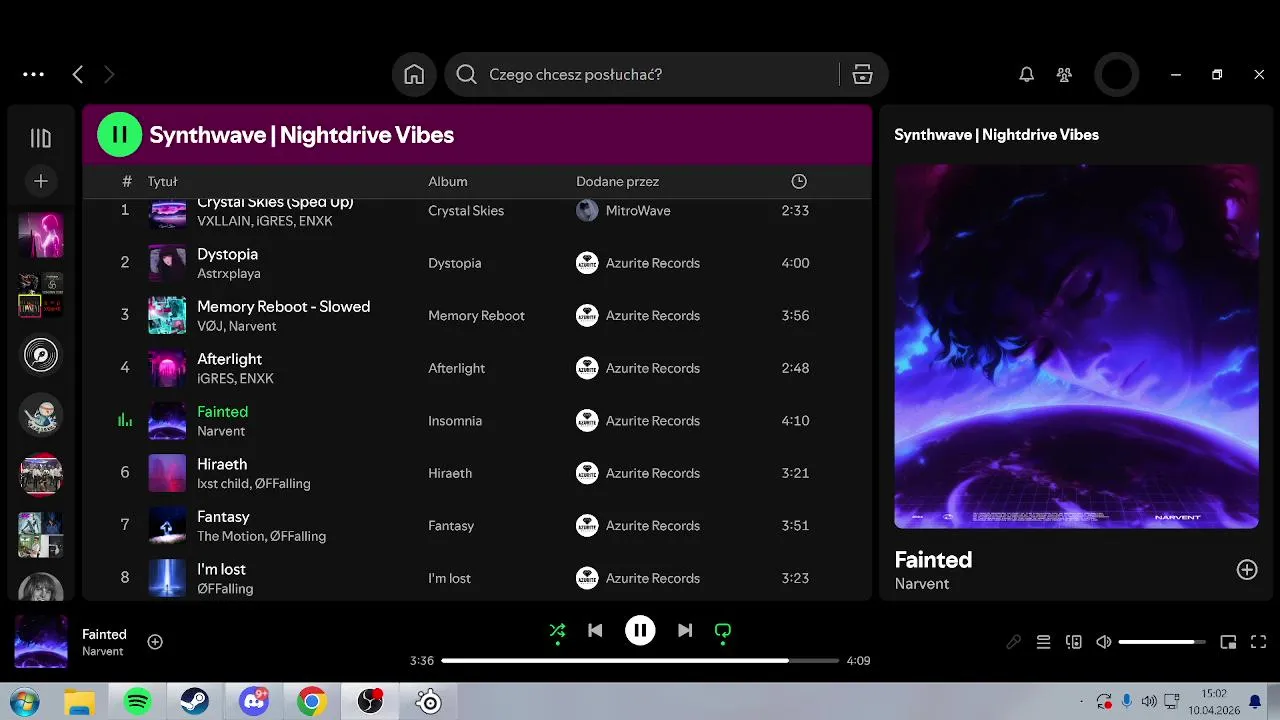Open the now playing cover thumbnail
1280x720 pixels.
click(x=41, y=641)
